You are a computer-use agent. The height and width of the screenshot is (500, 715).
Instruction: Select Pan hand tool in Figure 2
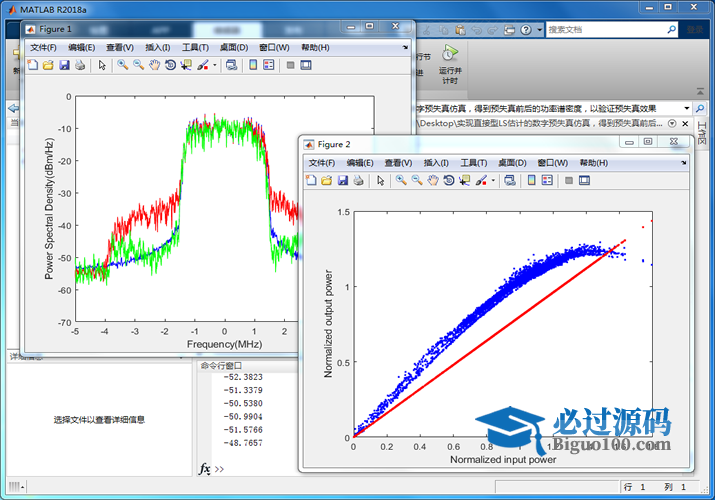433,180
